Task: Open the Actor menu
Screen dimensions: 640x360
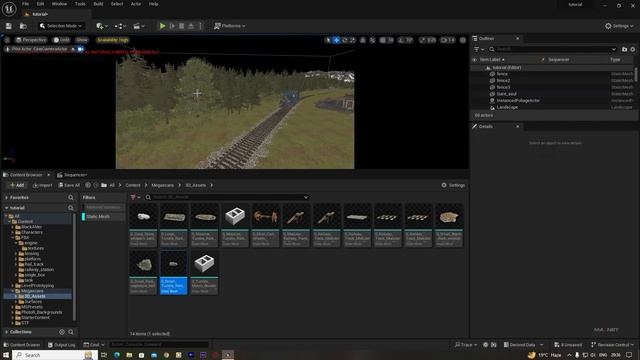Action: (136, 4)
